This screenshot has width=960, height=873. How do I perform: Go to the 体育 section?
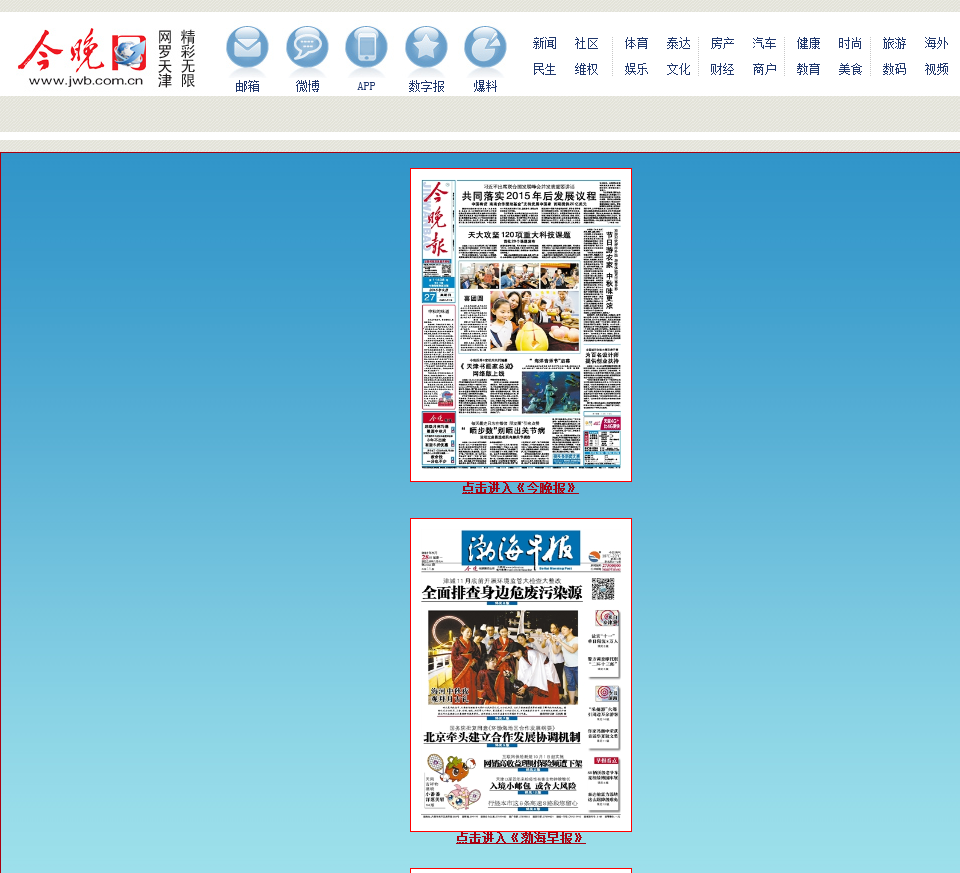[636, 43]
